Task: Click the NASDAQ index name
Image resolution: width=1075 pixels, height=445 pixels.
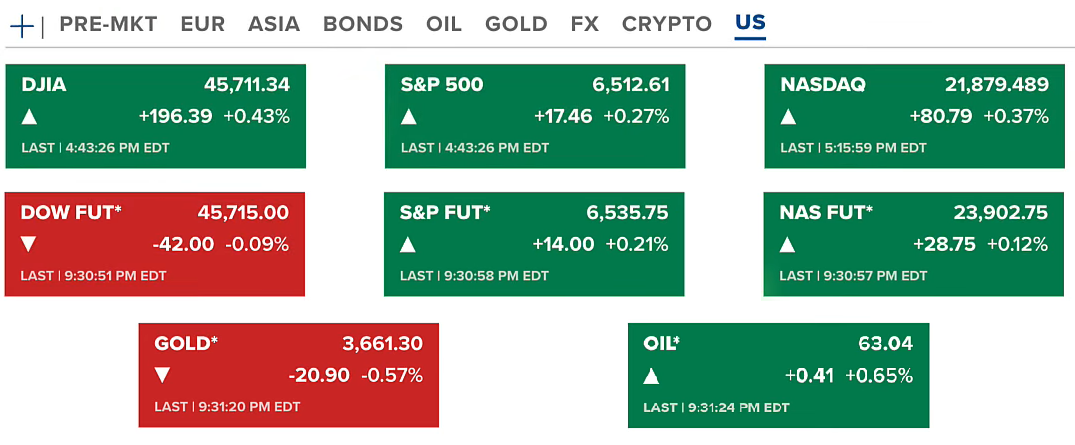Action: click(823, 85)
